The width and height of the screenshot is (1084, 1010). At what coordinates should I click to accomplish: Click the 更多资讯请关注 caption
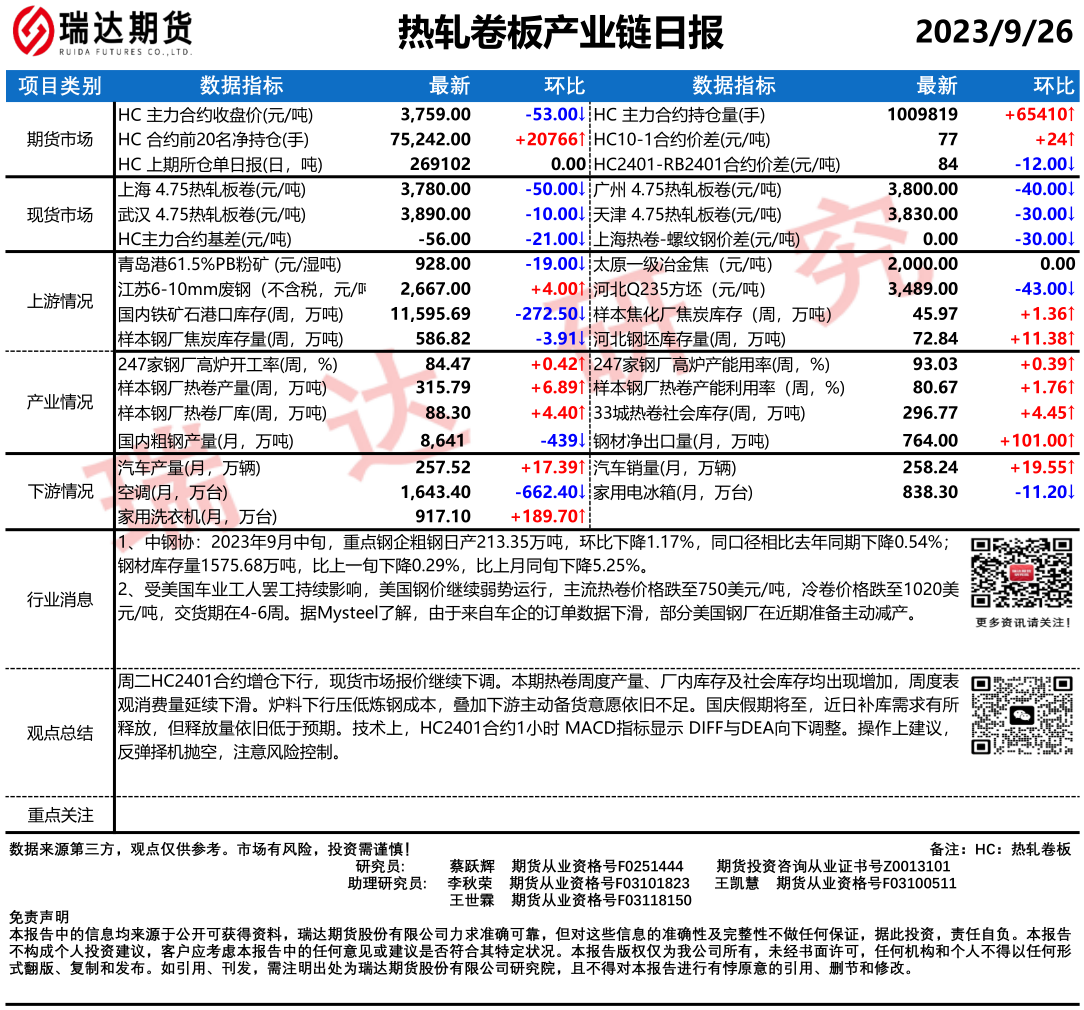[x=1023, y=623]
